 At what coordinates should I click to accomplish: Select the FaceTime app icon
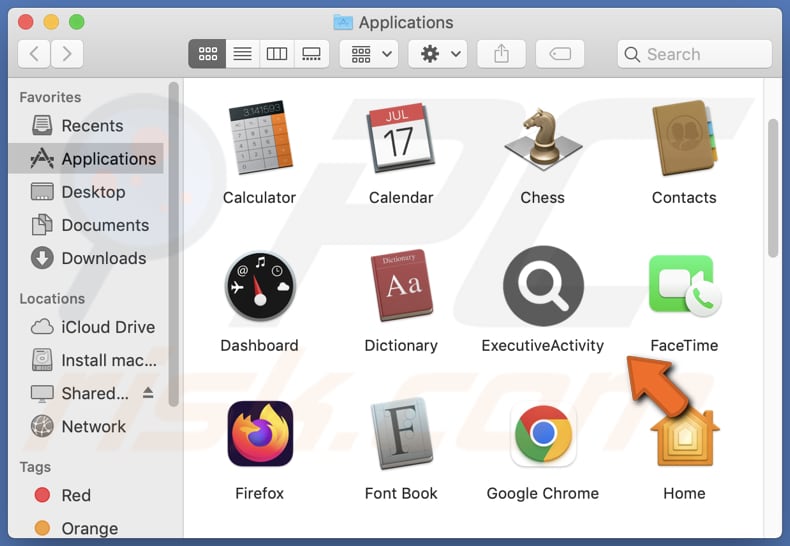[684, 285]
